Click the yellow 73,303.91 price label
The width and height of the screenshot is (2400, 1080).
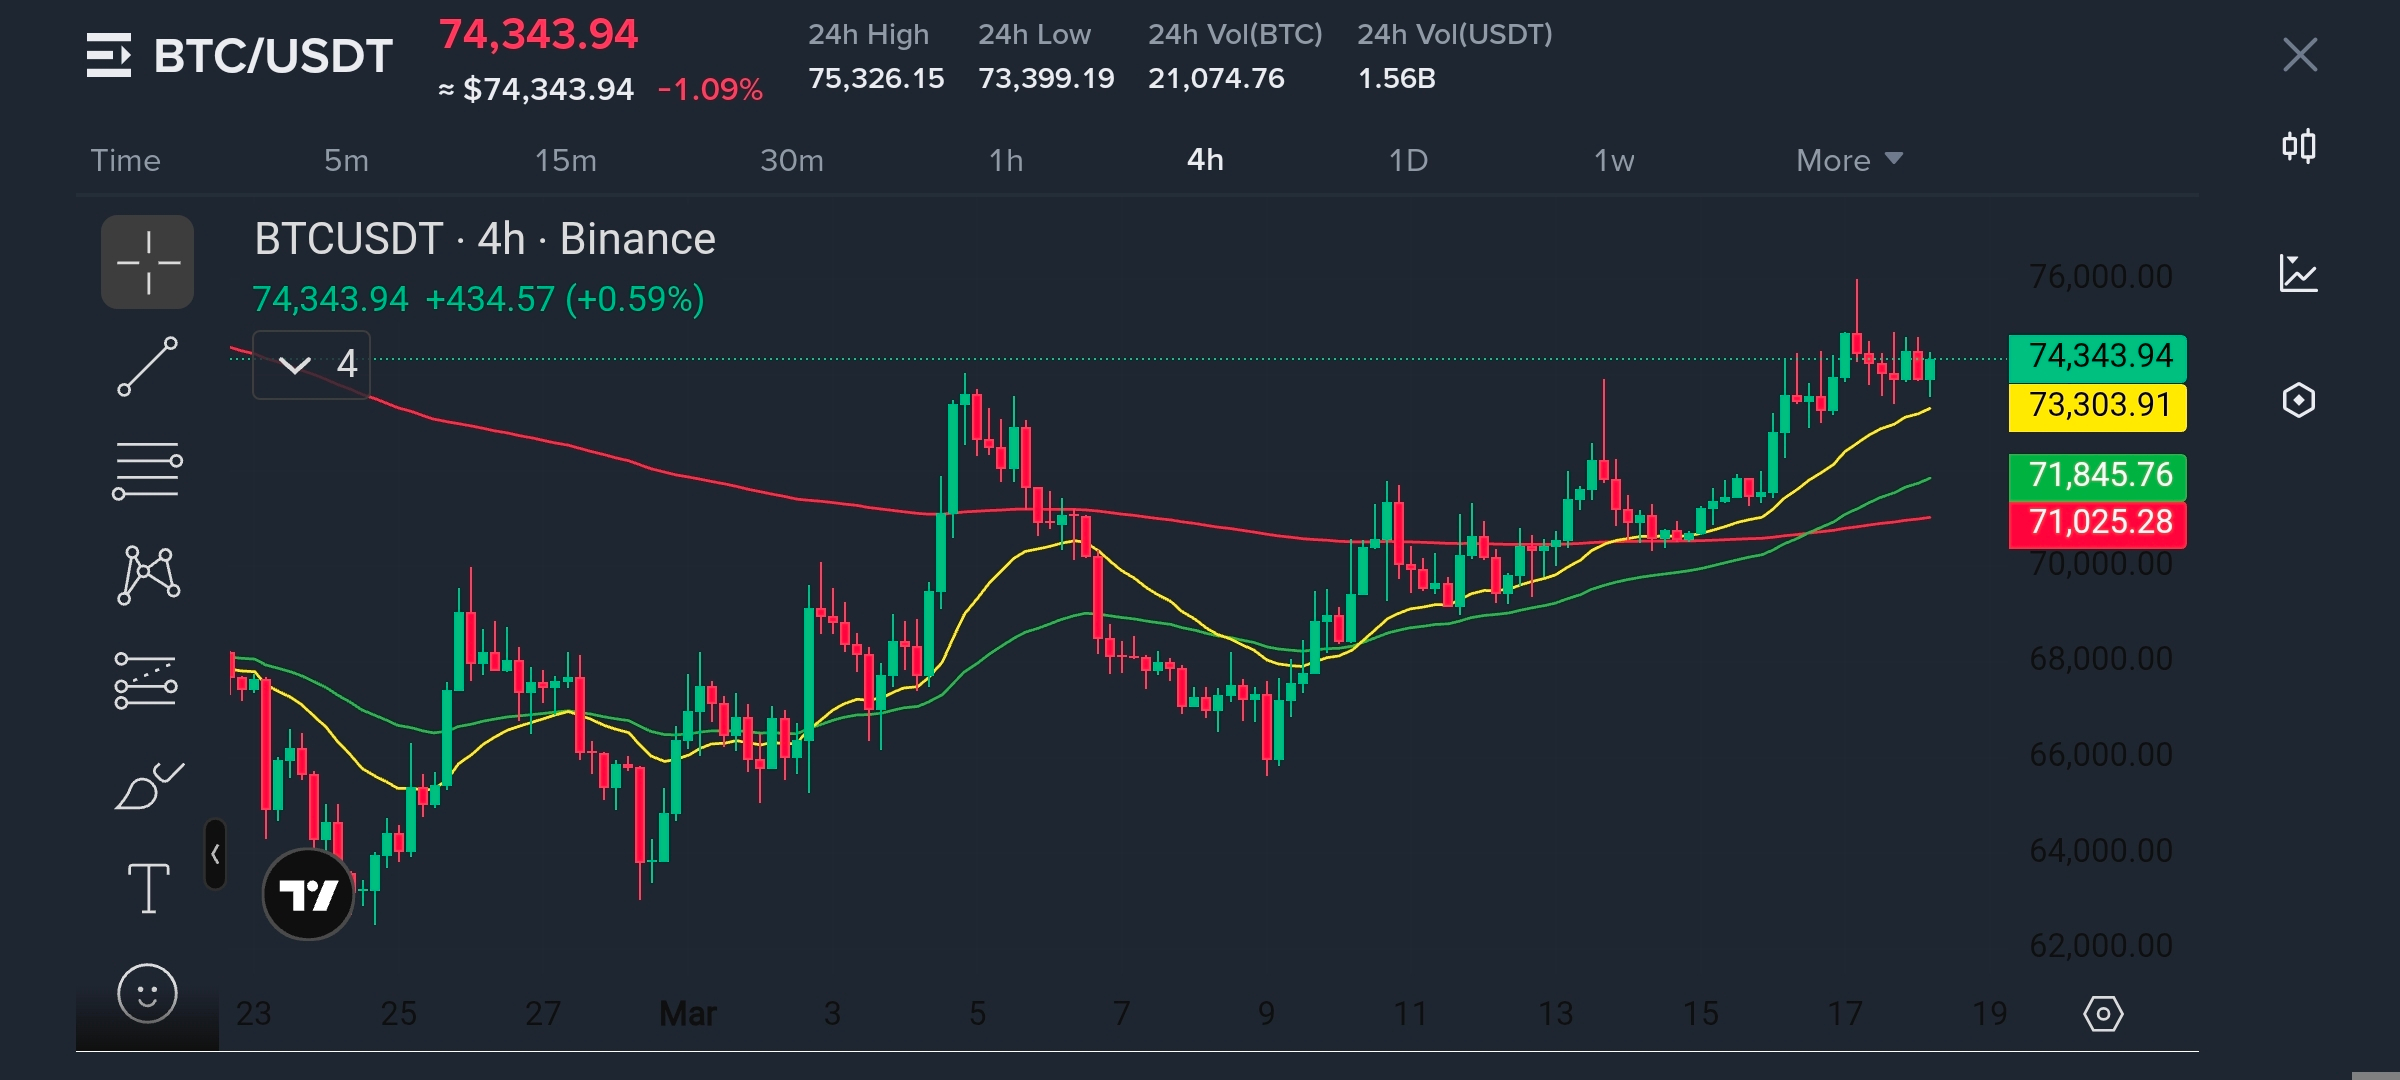(x=2097, y=407)
